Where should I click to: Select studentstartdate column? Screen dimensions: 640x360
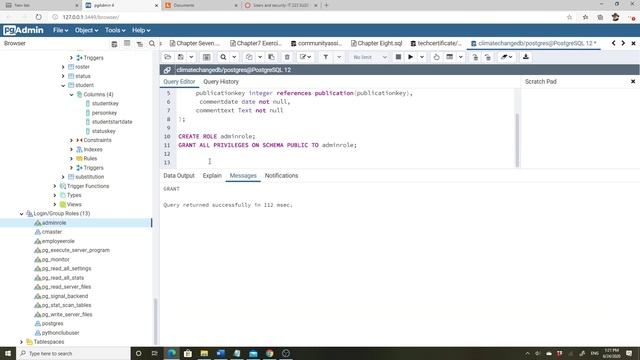click(112, 122)
